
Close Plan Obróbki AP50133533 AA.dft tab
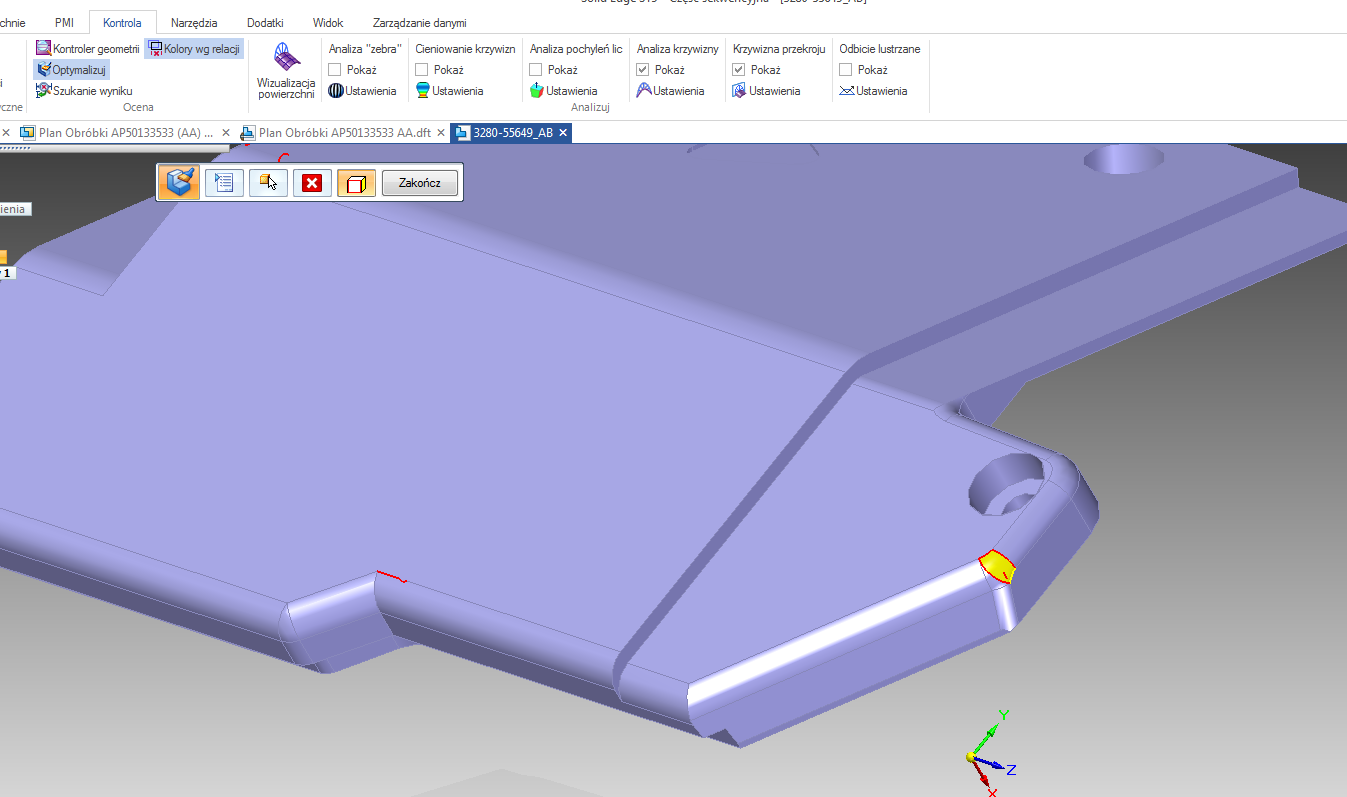[x=440, y=133]
